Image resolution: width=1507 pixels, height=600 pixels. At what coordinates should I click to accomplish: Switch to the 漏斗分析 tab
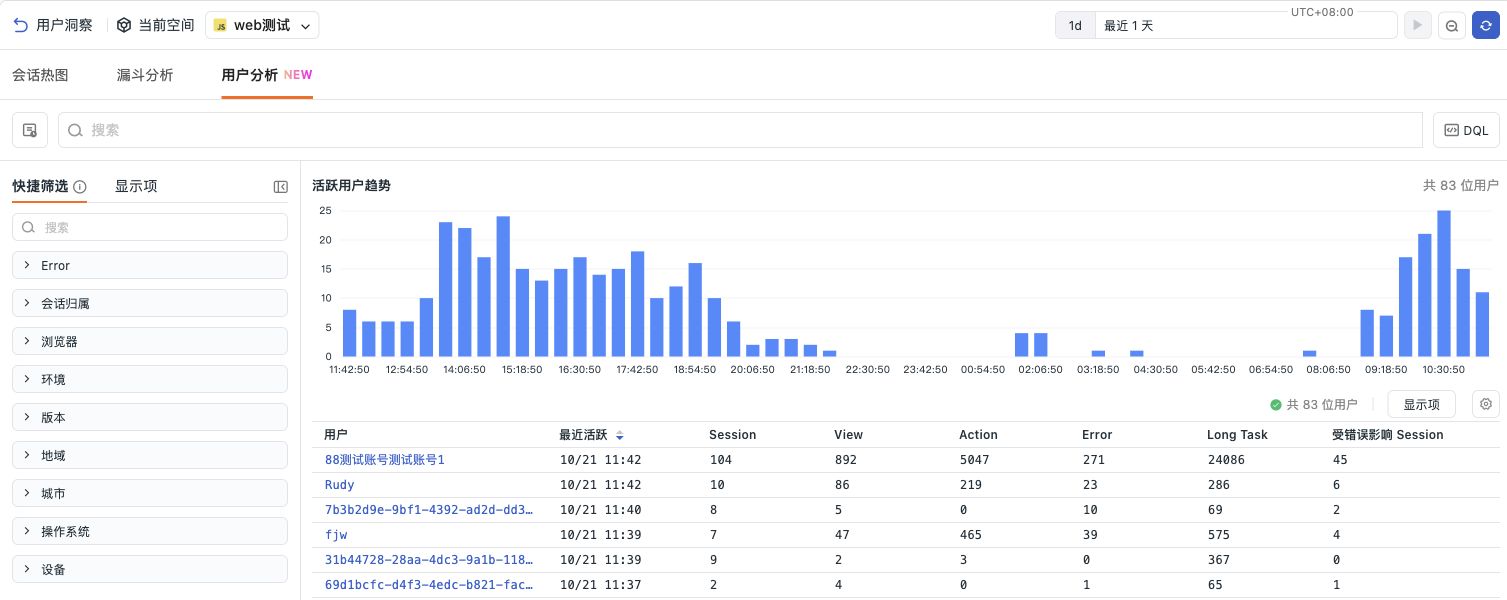click(x=145, y=75)
